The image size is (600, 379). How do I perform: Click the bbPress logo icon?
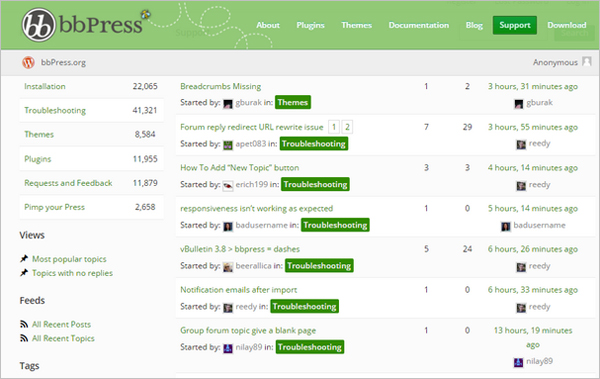tap(38, 25)
